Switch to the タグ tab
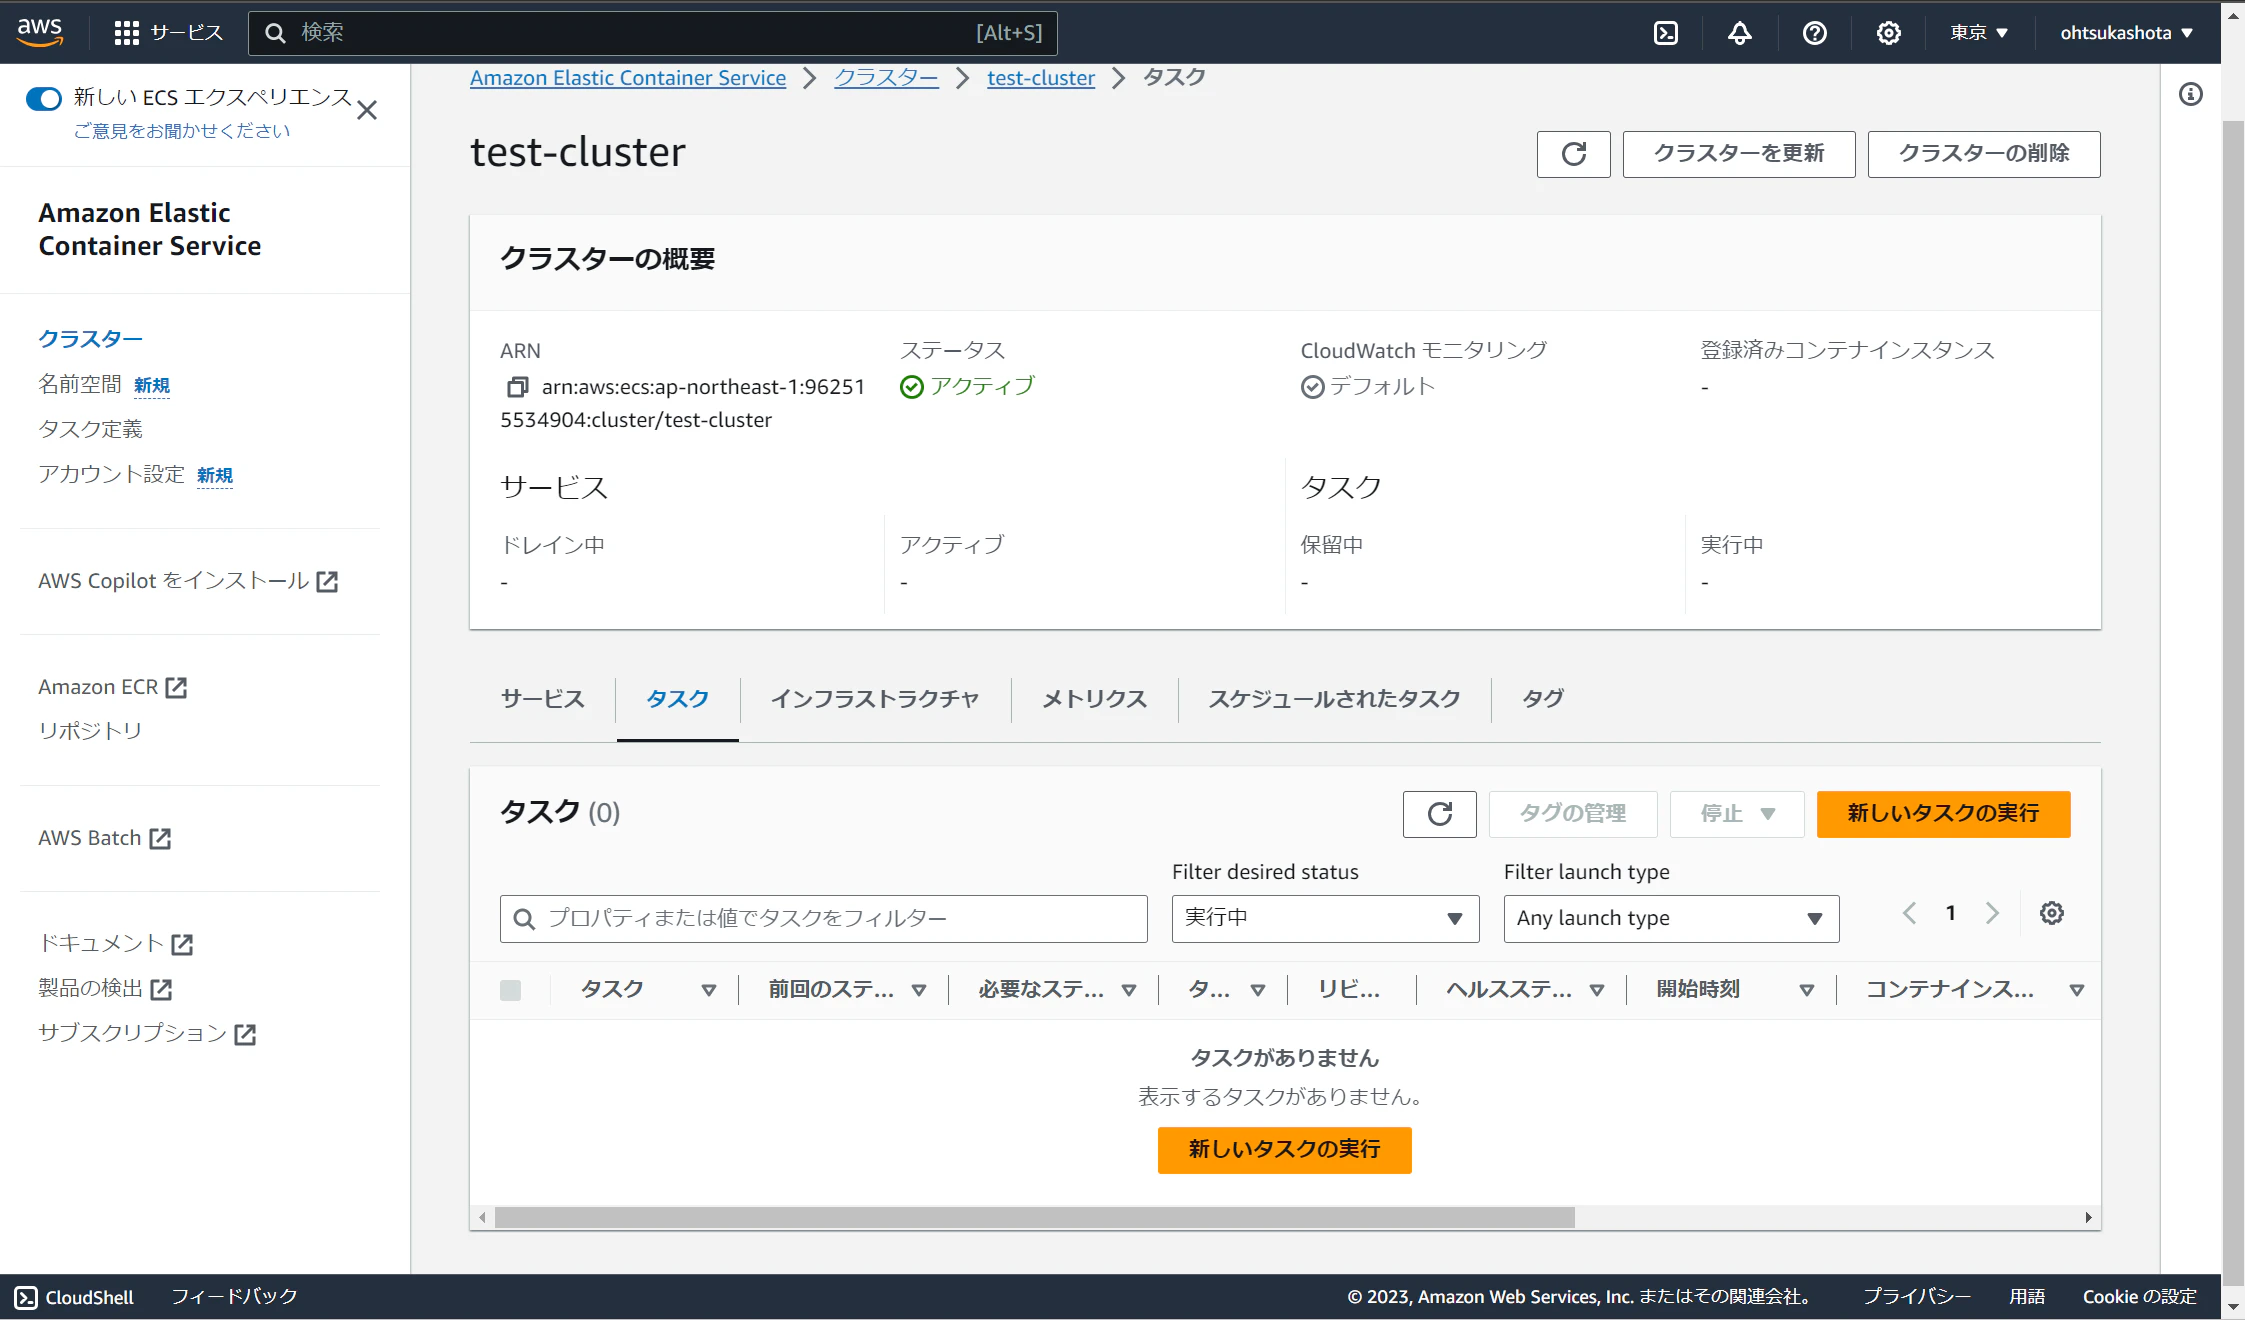This screenshot has width=2245, height=1320. pyautogui.click(x=1543, y=699)
